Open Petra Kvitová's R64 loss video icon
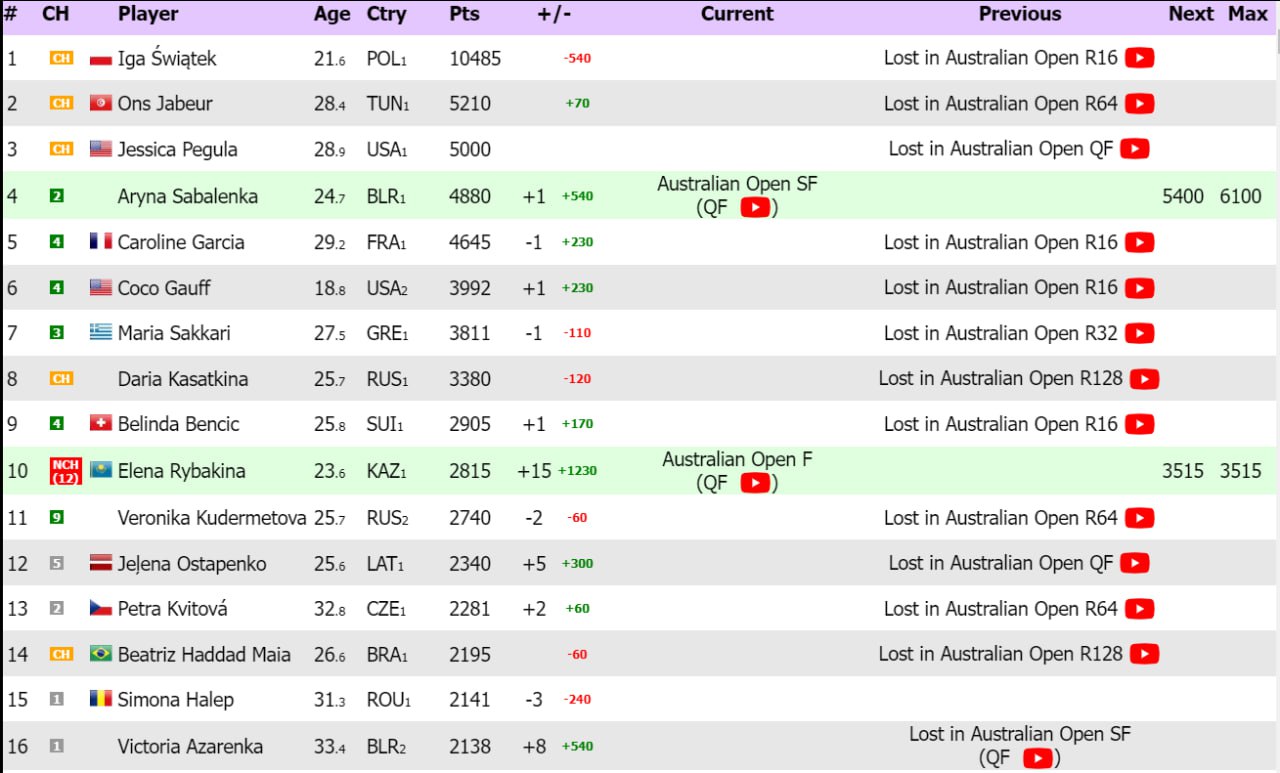This screenshot has height=773, width=1280. [1139, 609]
